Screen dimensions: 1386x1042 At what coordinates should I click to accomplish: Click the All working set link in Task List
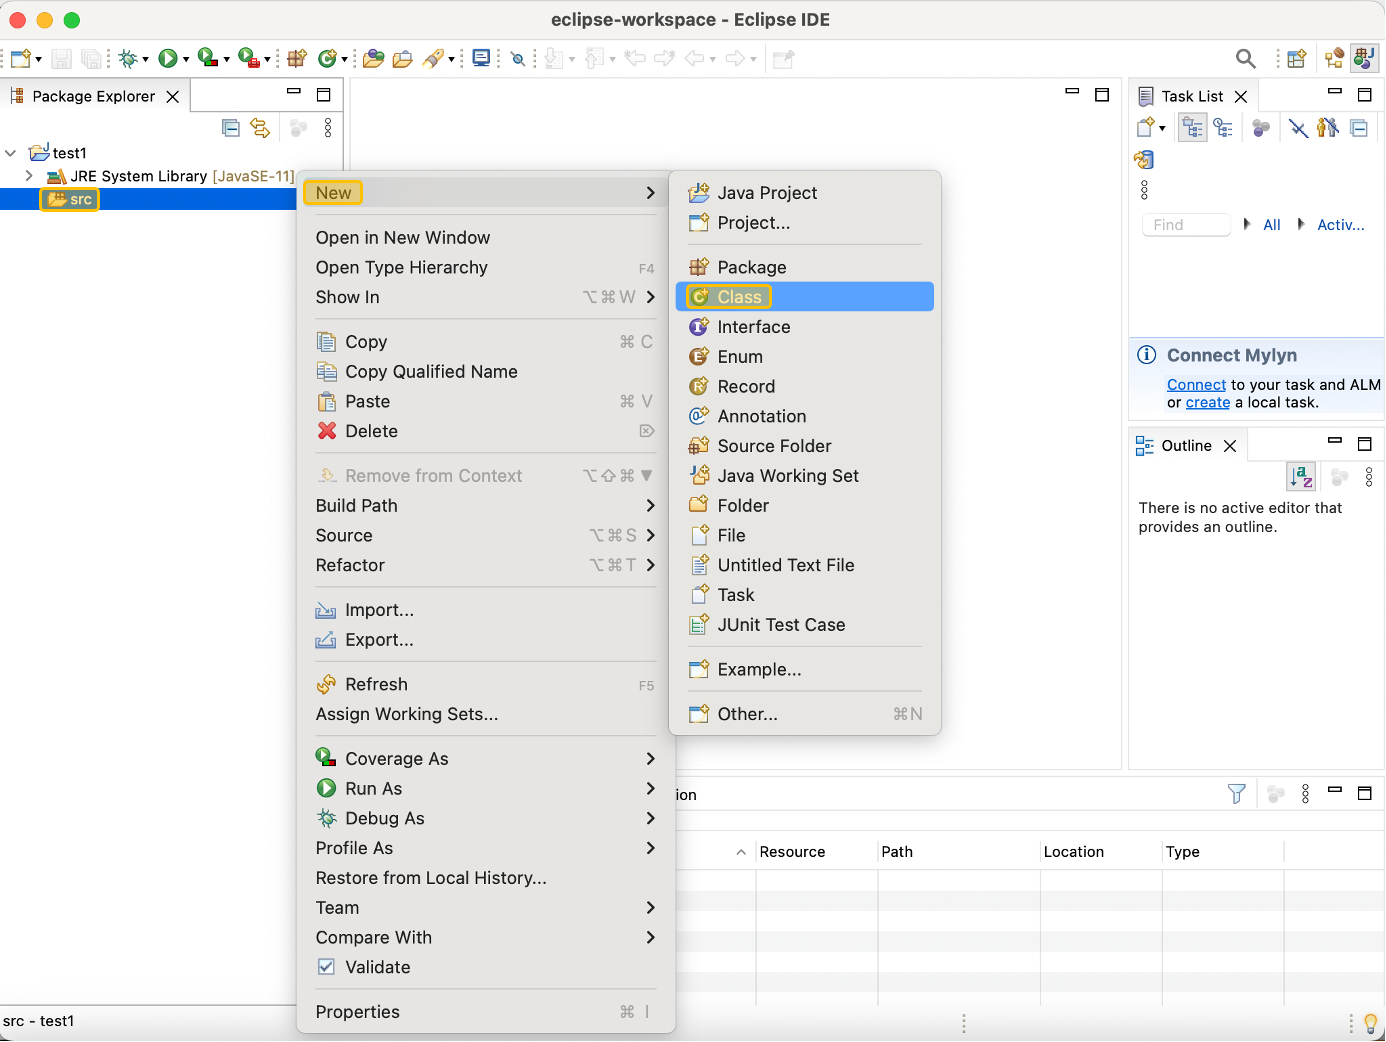1272,225
